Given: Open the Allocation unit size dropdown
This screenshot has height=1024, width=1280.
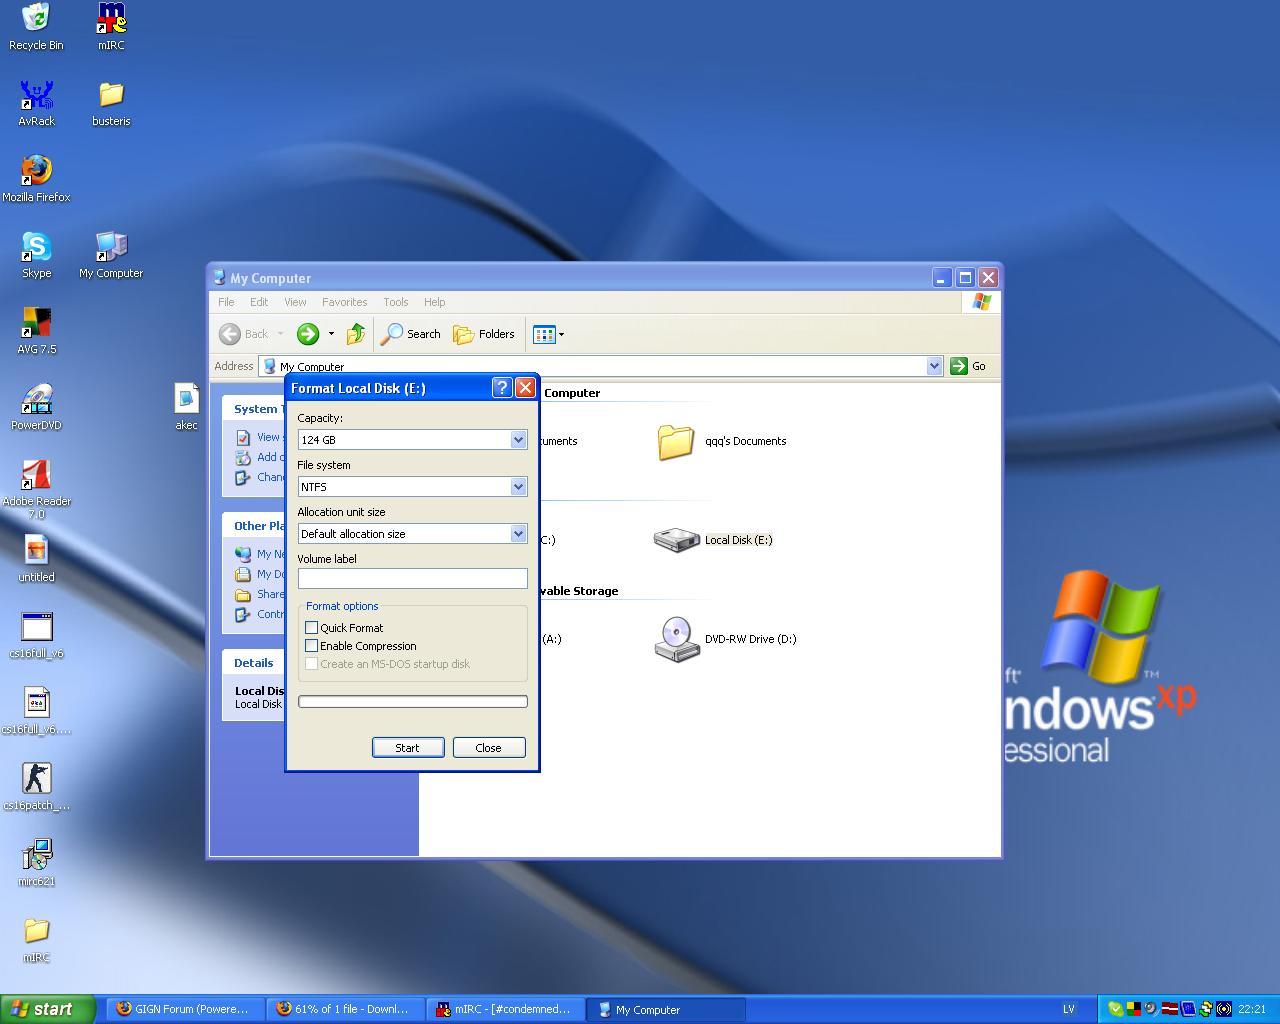Looking at the screenshot, I should 412,534.
